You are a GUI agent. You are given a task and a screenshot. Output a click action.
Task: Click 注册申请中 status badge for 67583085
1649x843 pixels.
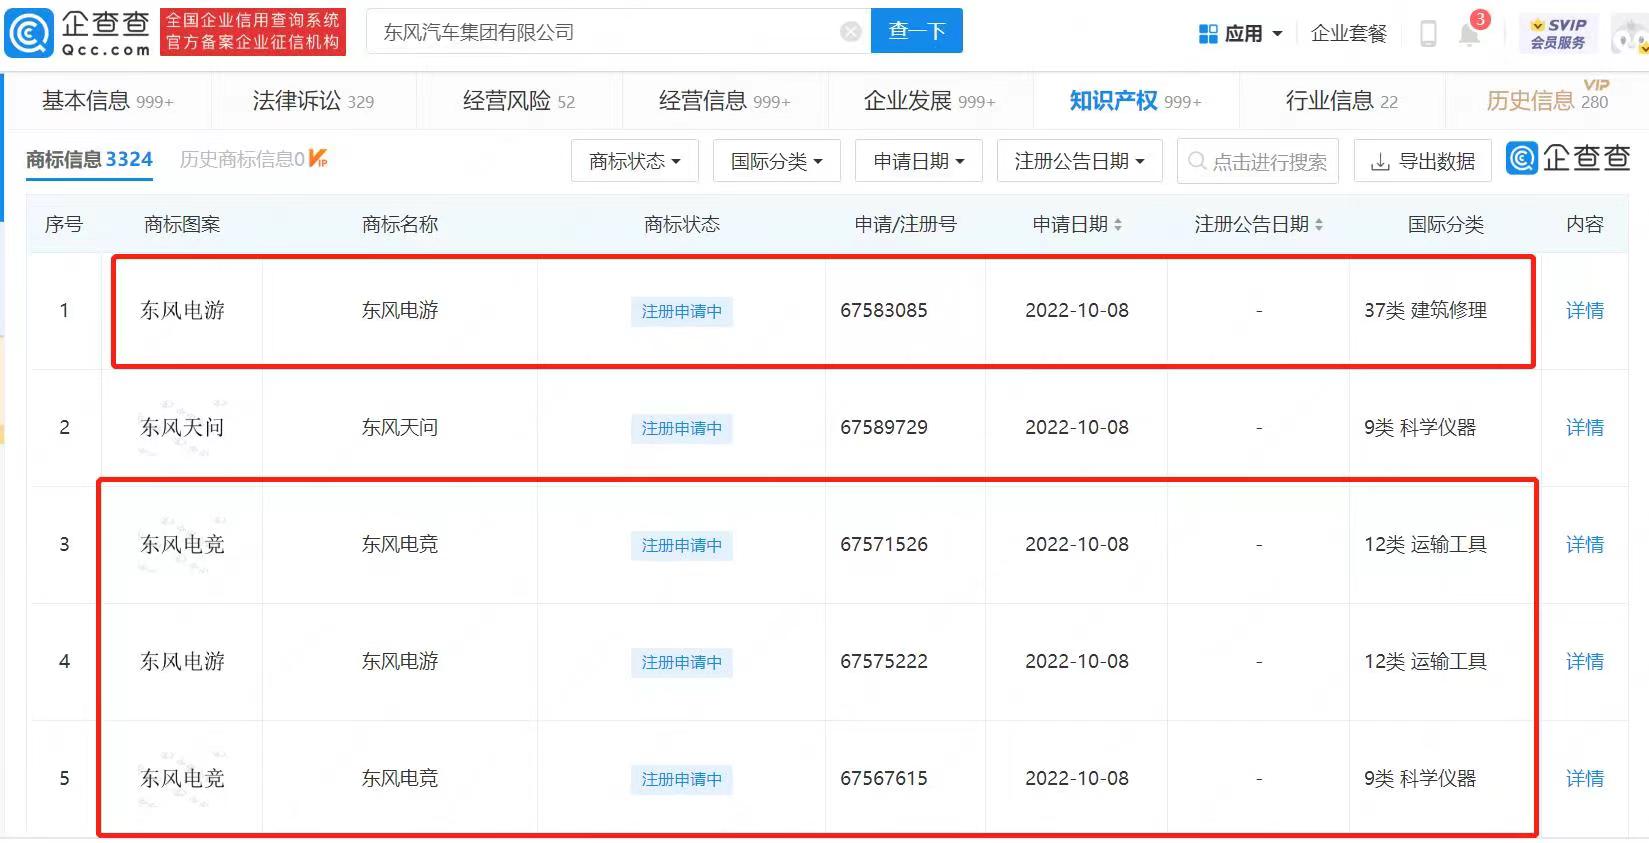click(682, 312)
